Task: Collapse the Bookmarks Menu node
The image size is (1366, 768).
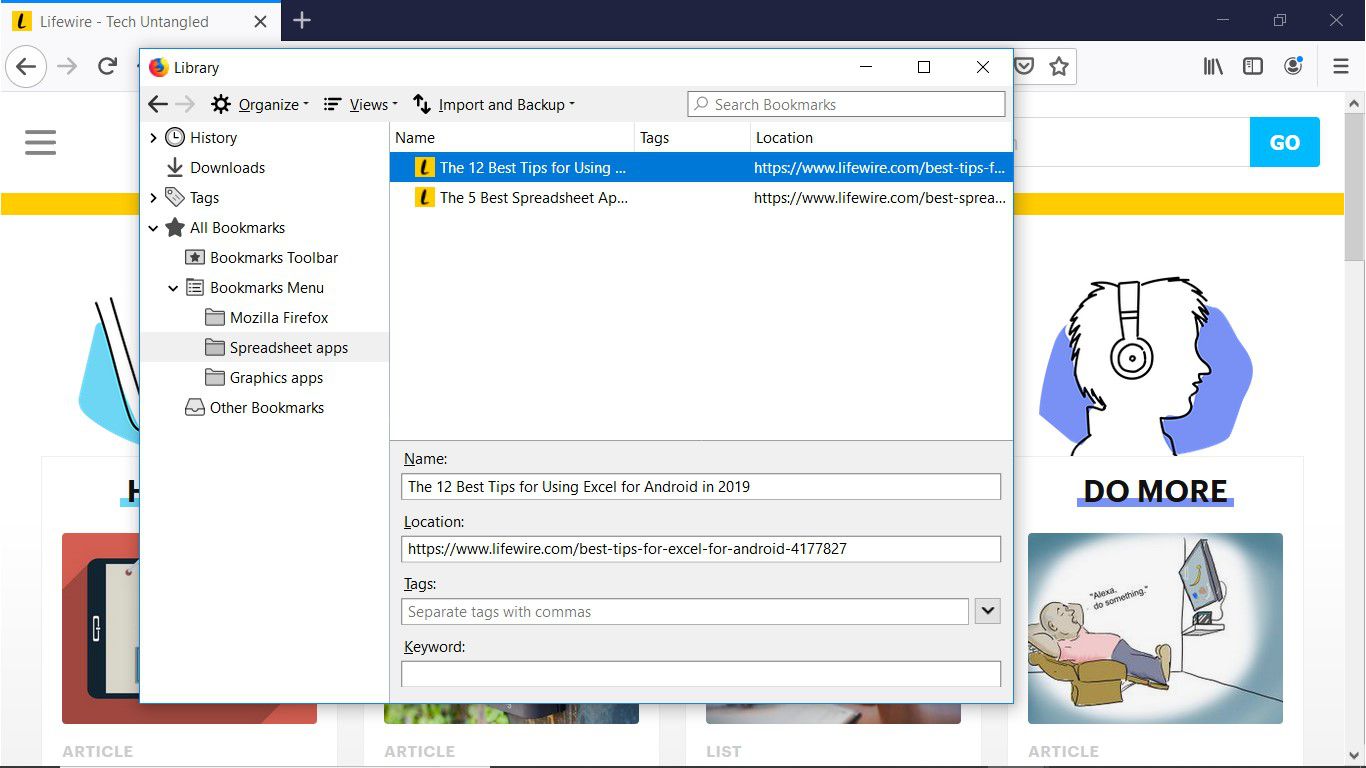Action: [173, 288]
